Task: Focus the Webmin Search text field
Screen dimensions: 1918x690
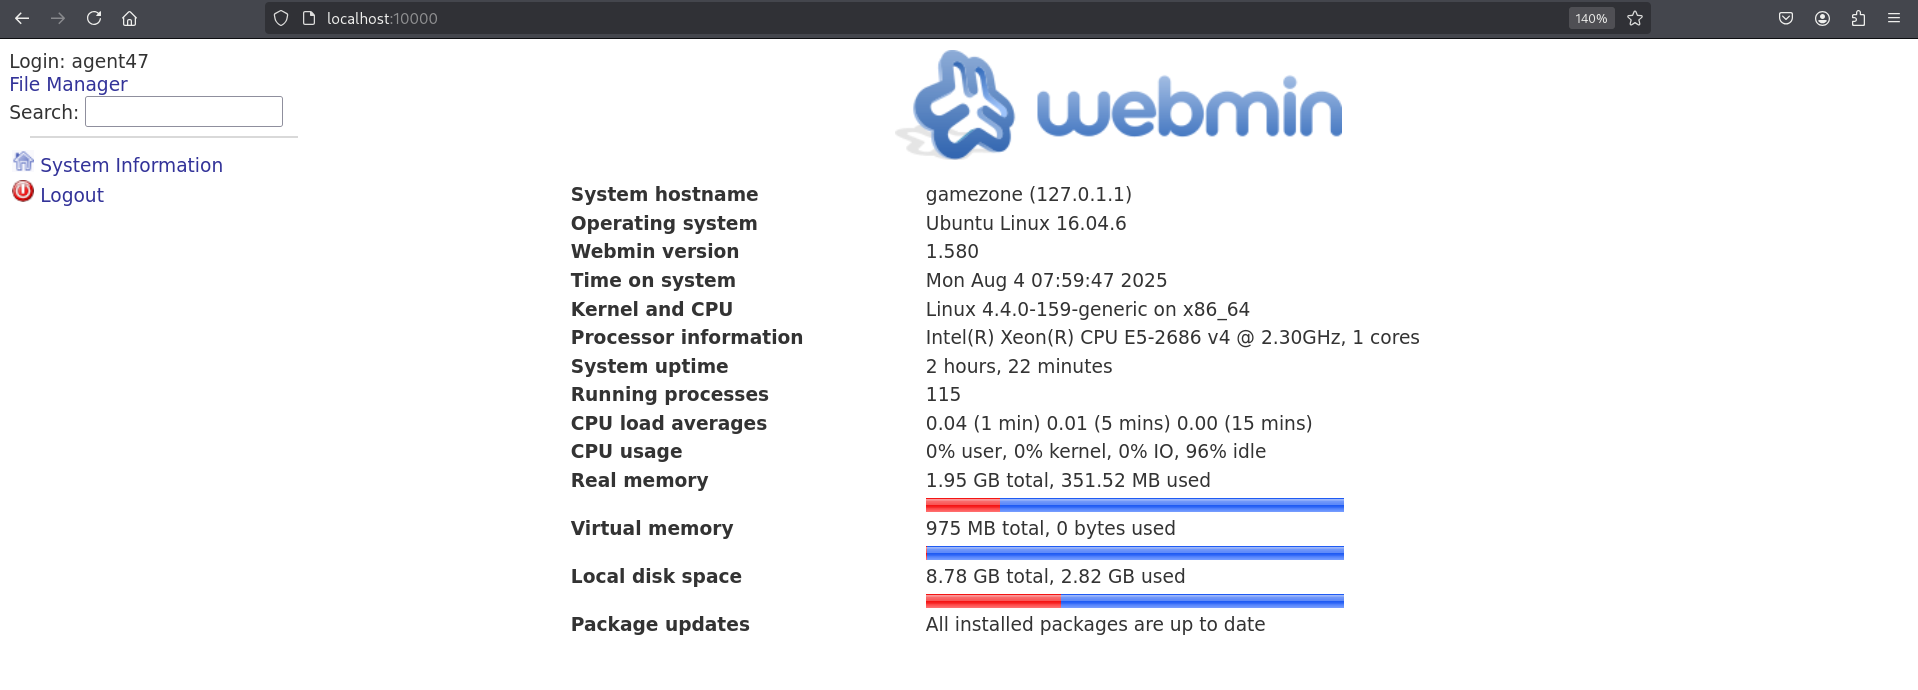Action: (184, 112)
